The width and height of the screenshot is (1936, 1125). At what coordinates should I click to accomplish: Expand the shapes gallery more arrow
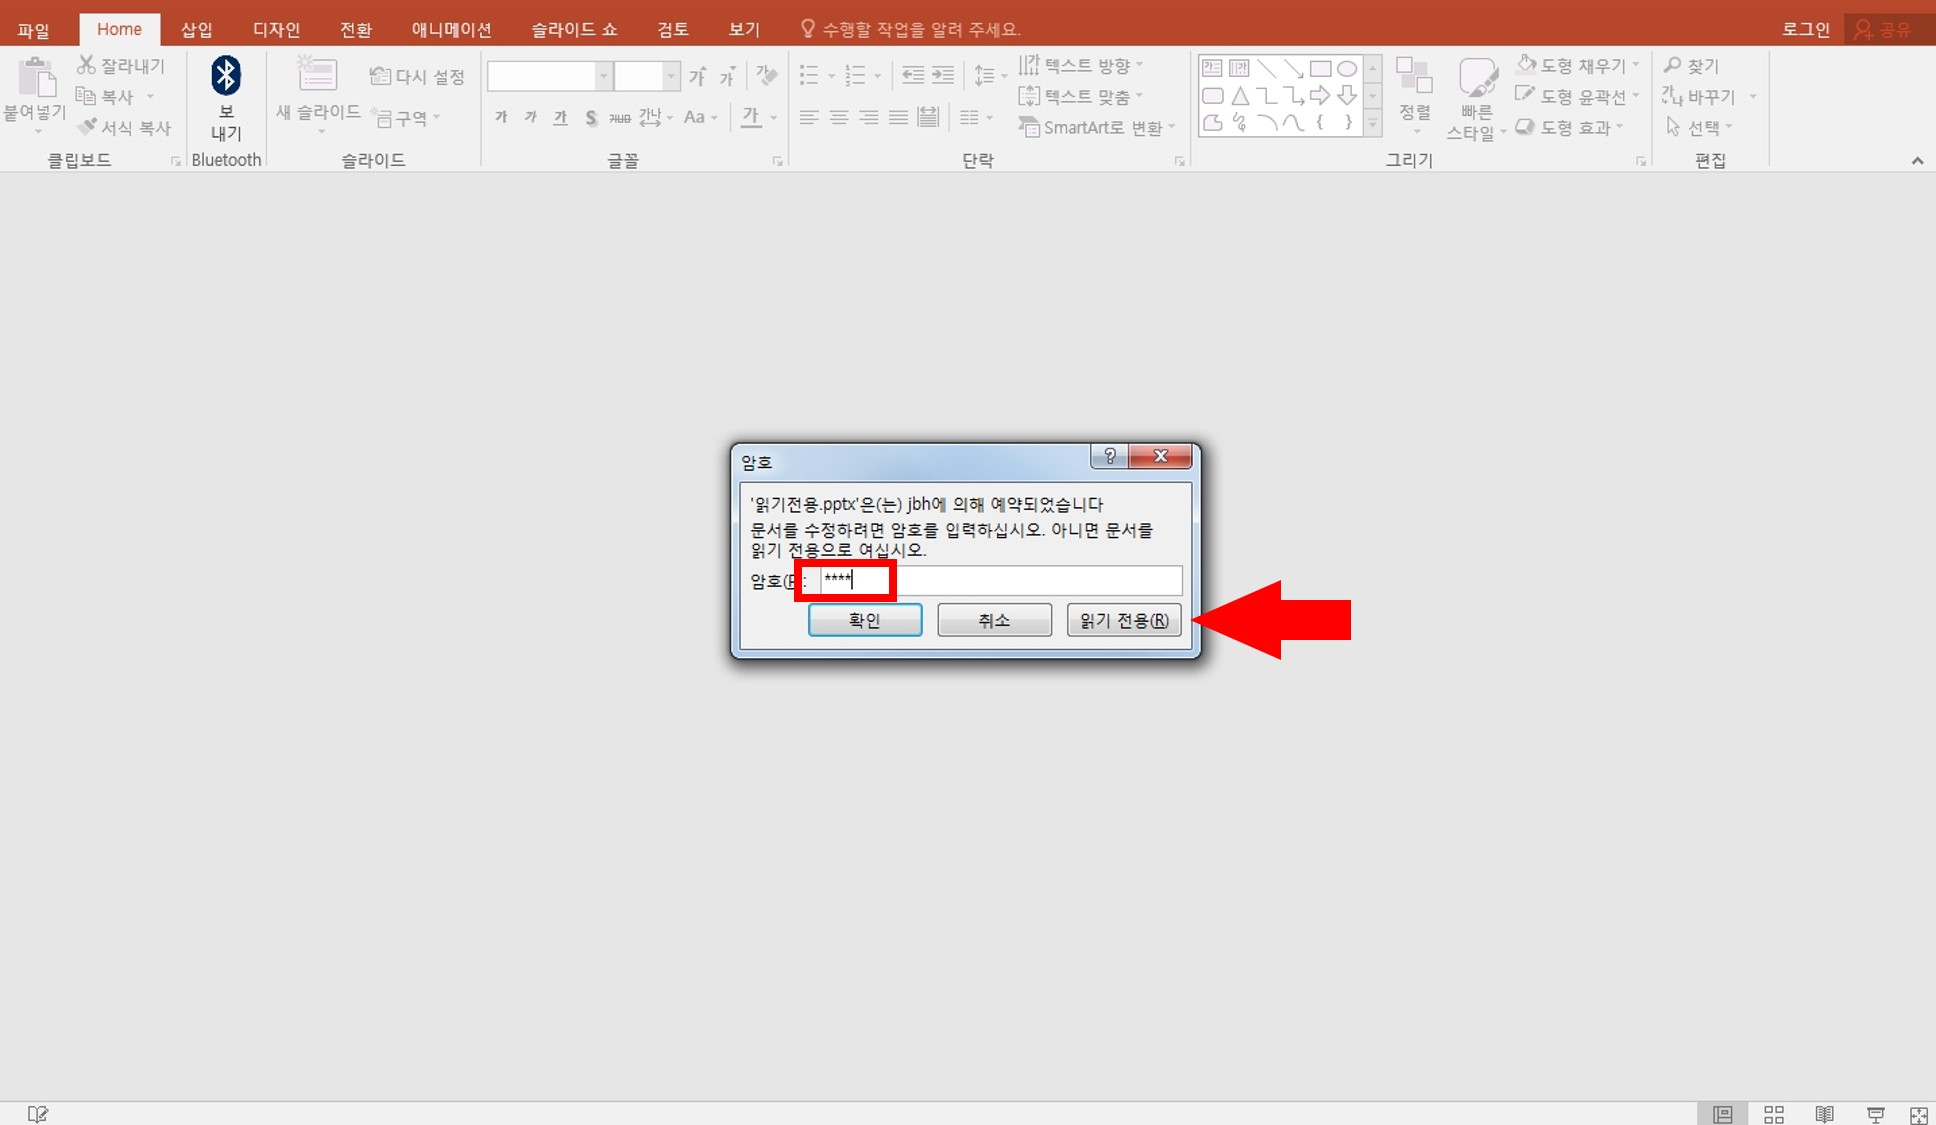(1373, 125)
